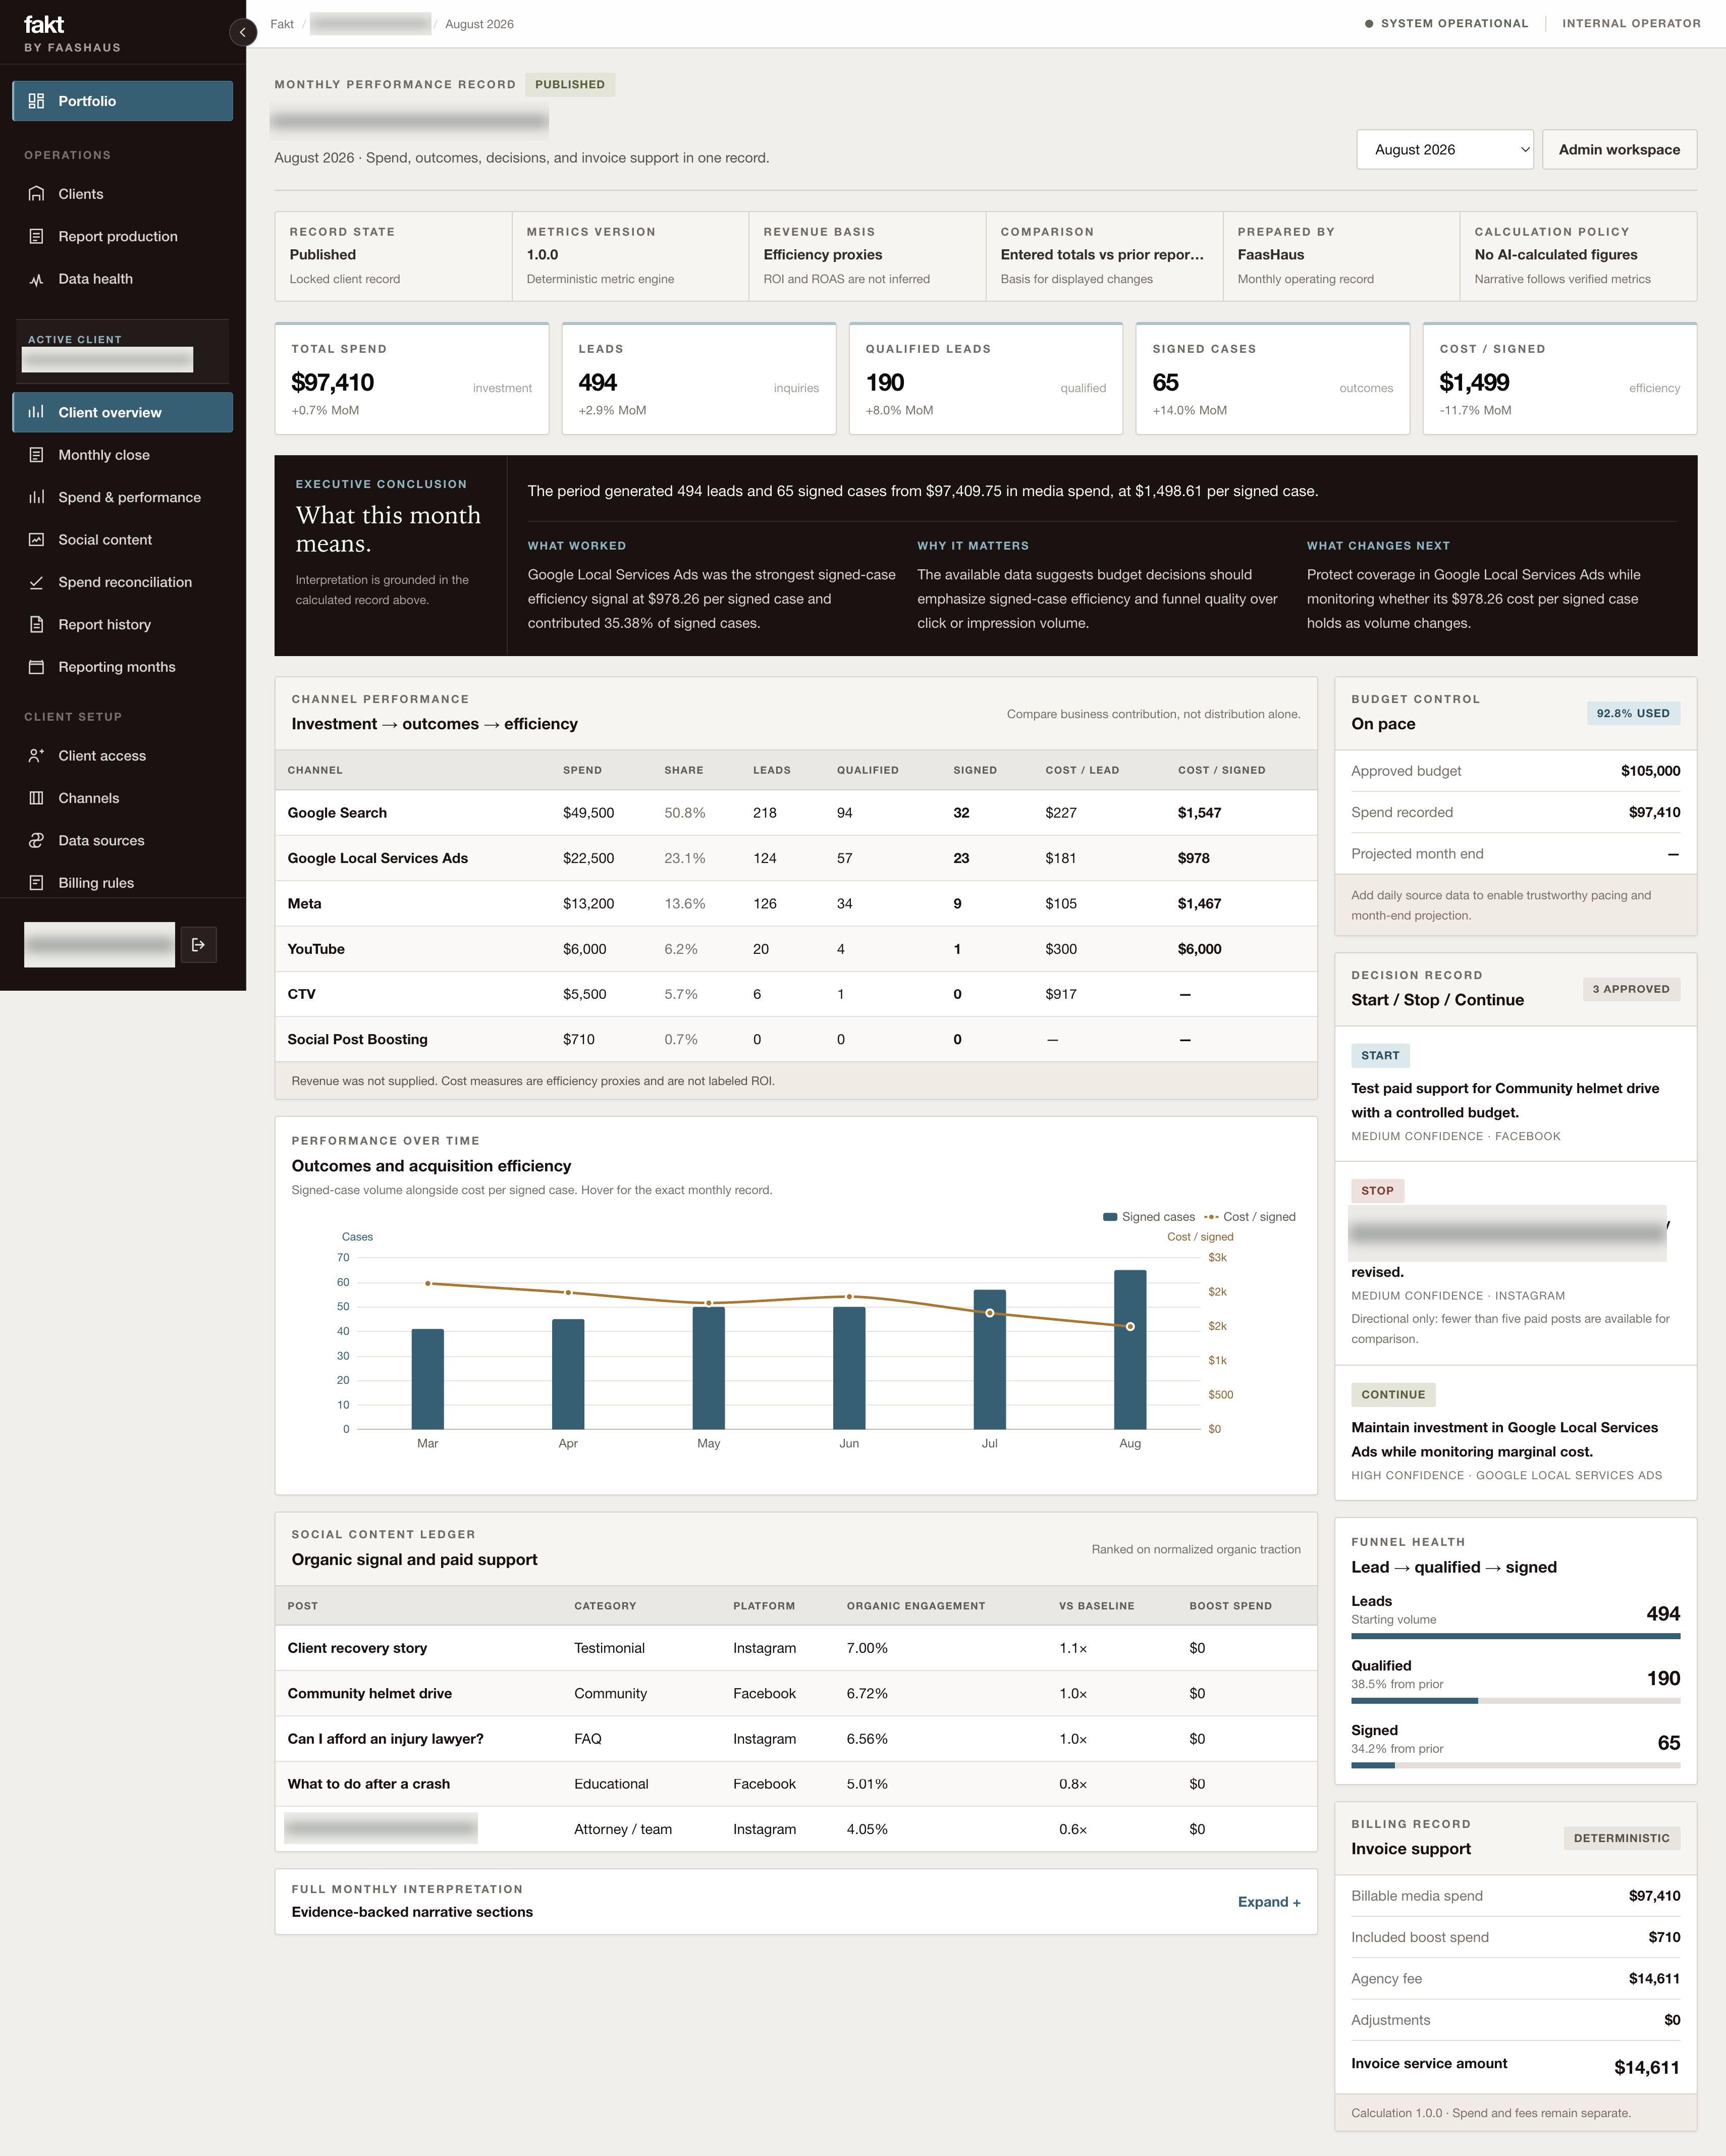This screenshot has height=2156, width=1726.
Task: Go to Monthly close page
Action: tap(123, 455)
